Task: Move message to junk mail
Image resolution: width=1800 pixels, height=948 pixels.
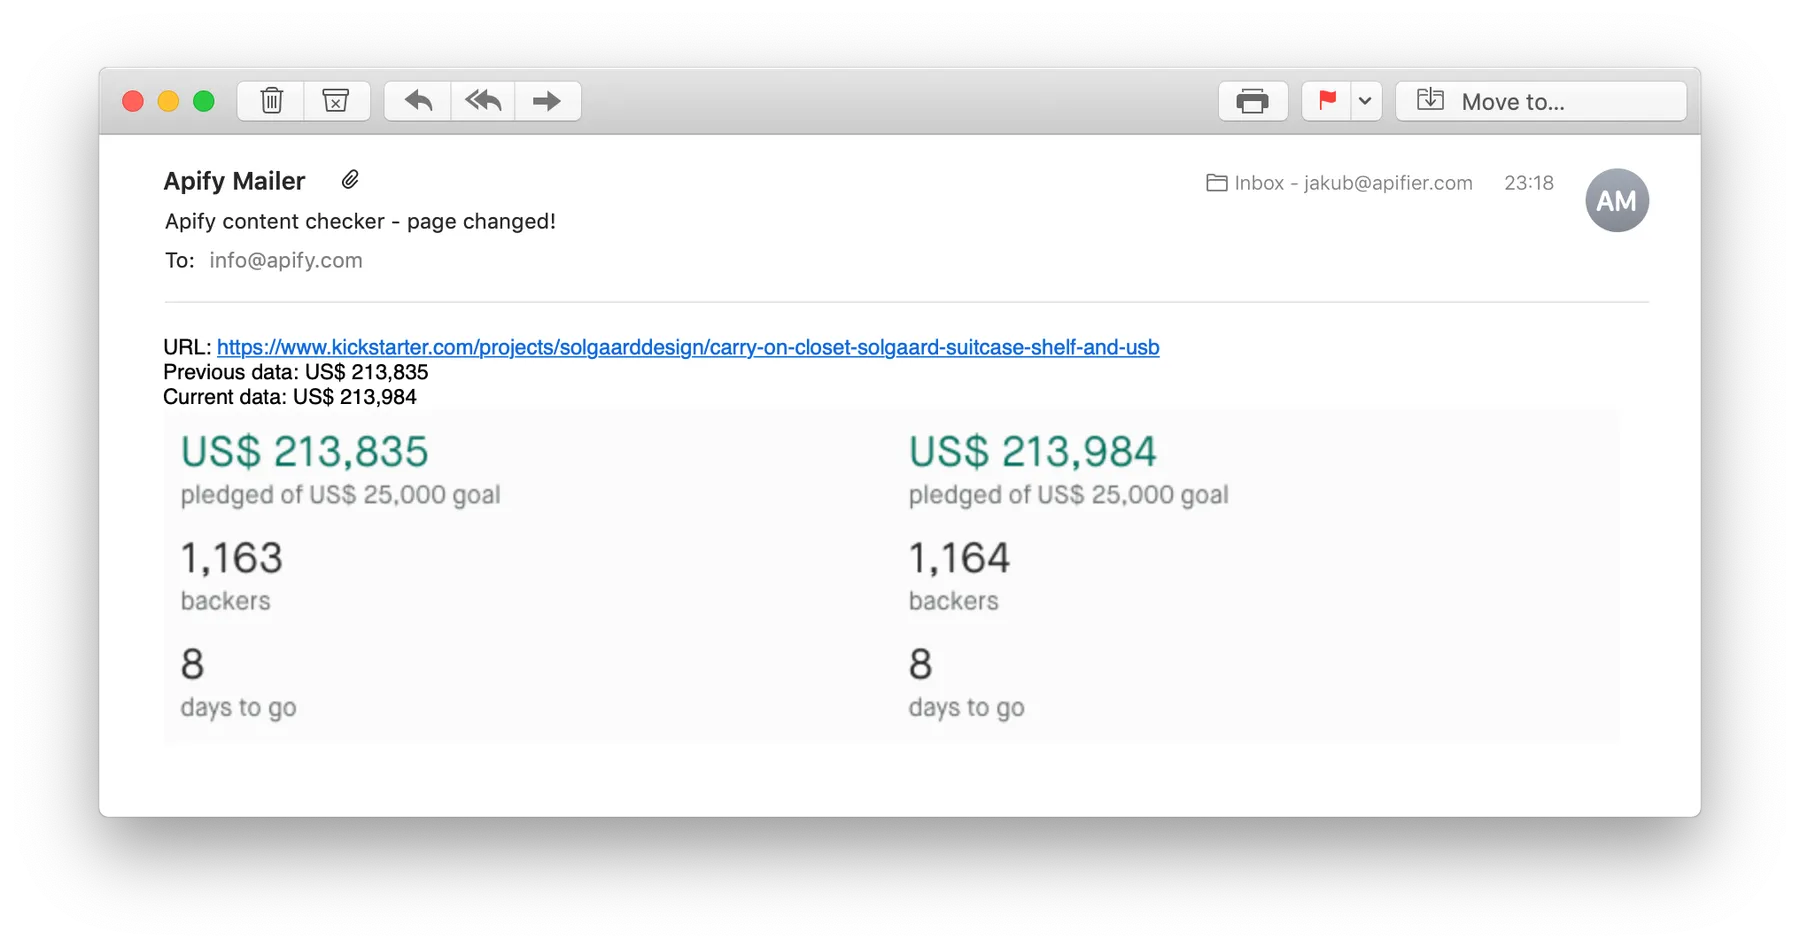Action: [x=336, y=101]
